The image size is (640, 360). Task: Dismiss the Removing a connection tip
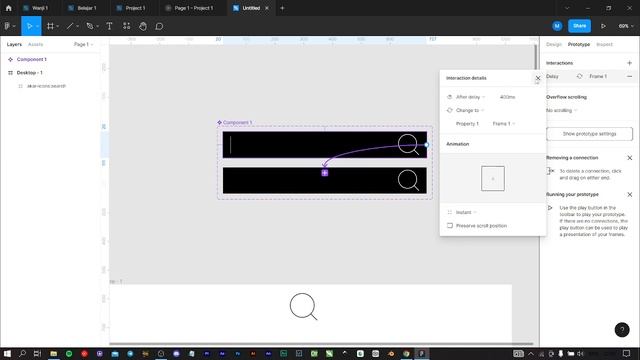pyautogui.click(x=629, y=158)
